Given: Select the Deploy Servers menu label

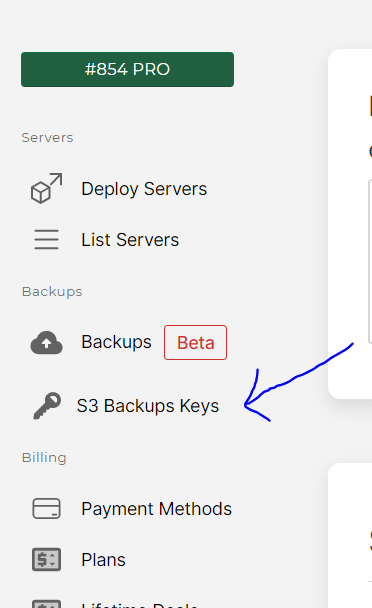Looking at the screenshot, I should pos(144,189).
